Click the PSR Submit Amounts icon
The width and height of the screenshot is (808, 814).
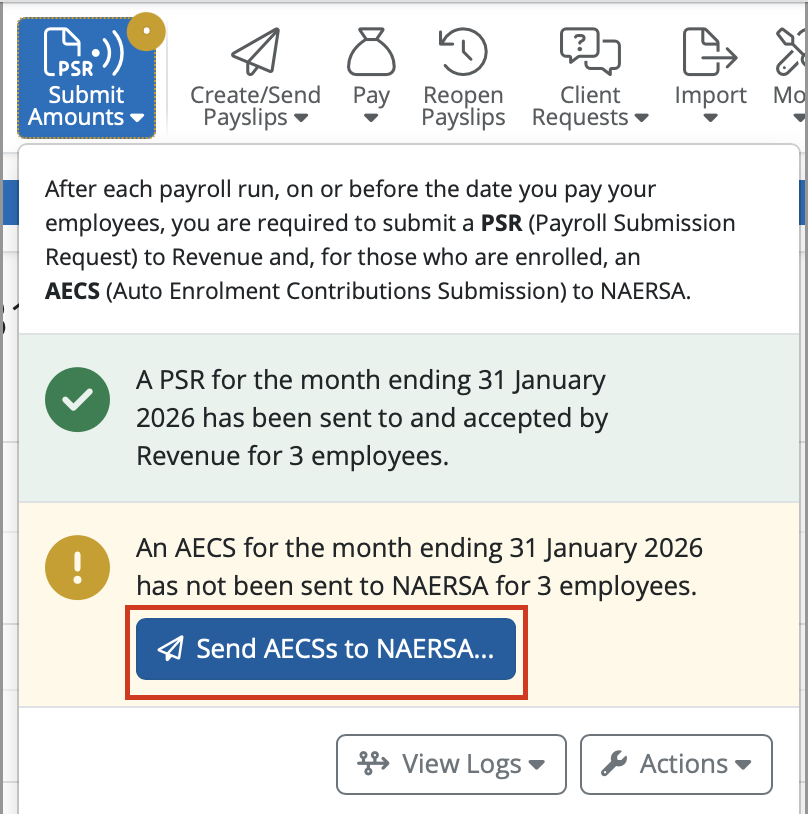85,52
